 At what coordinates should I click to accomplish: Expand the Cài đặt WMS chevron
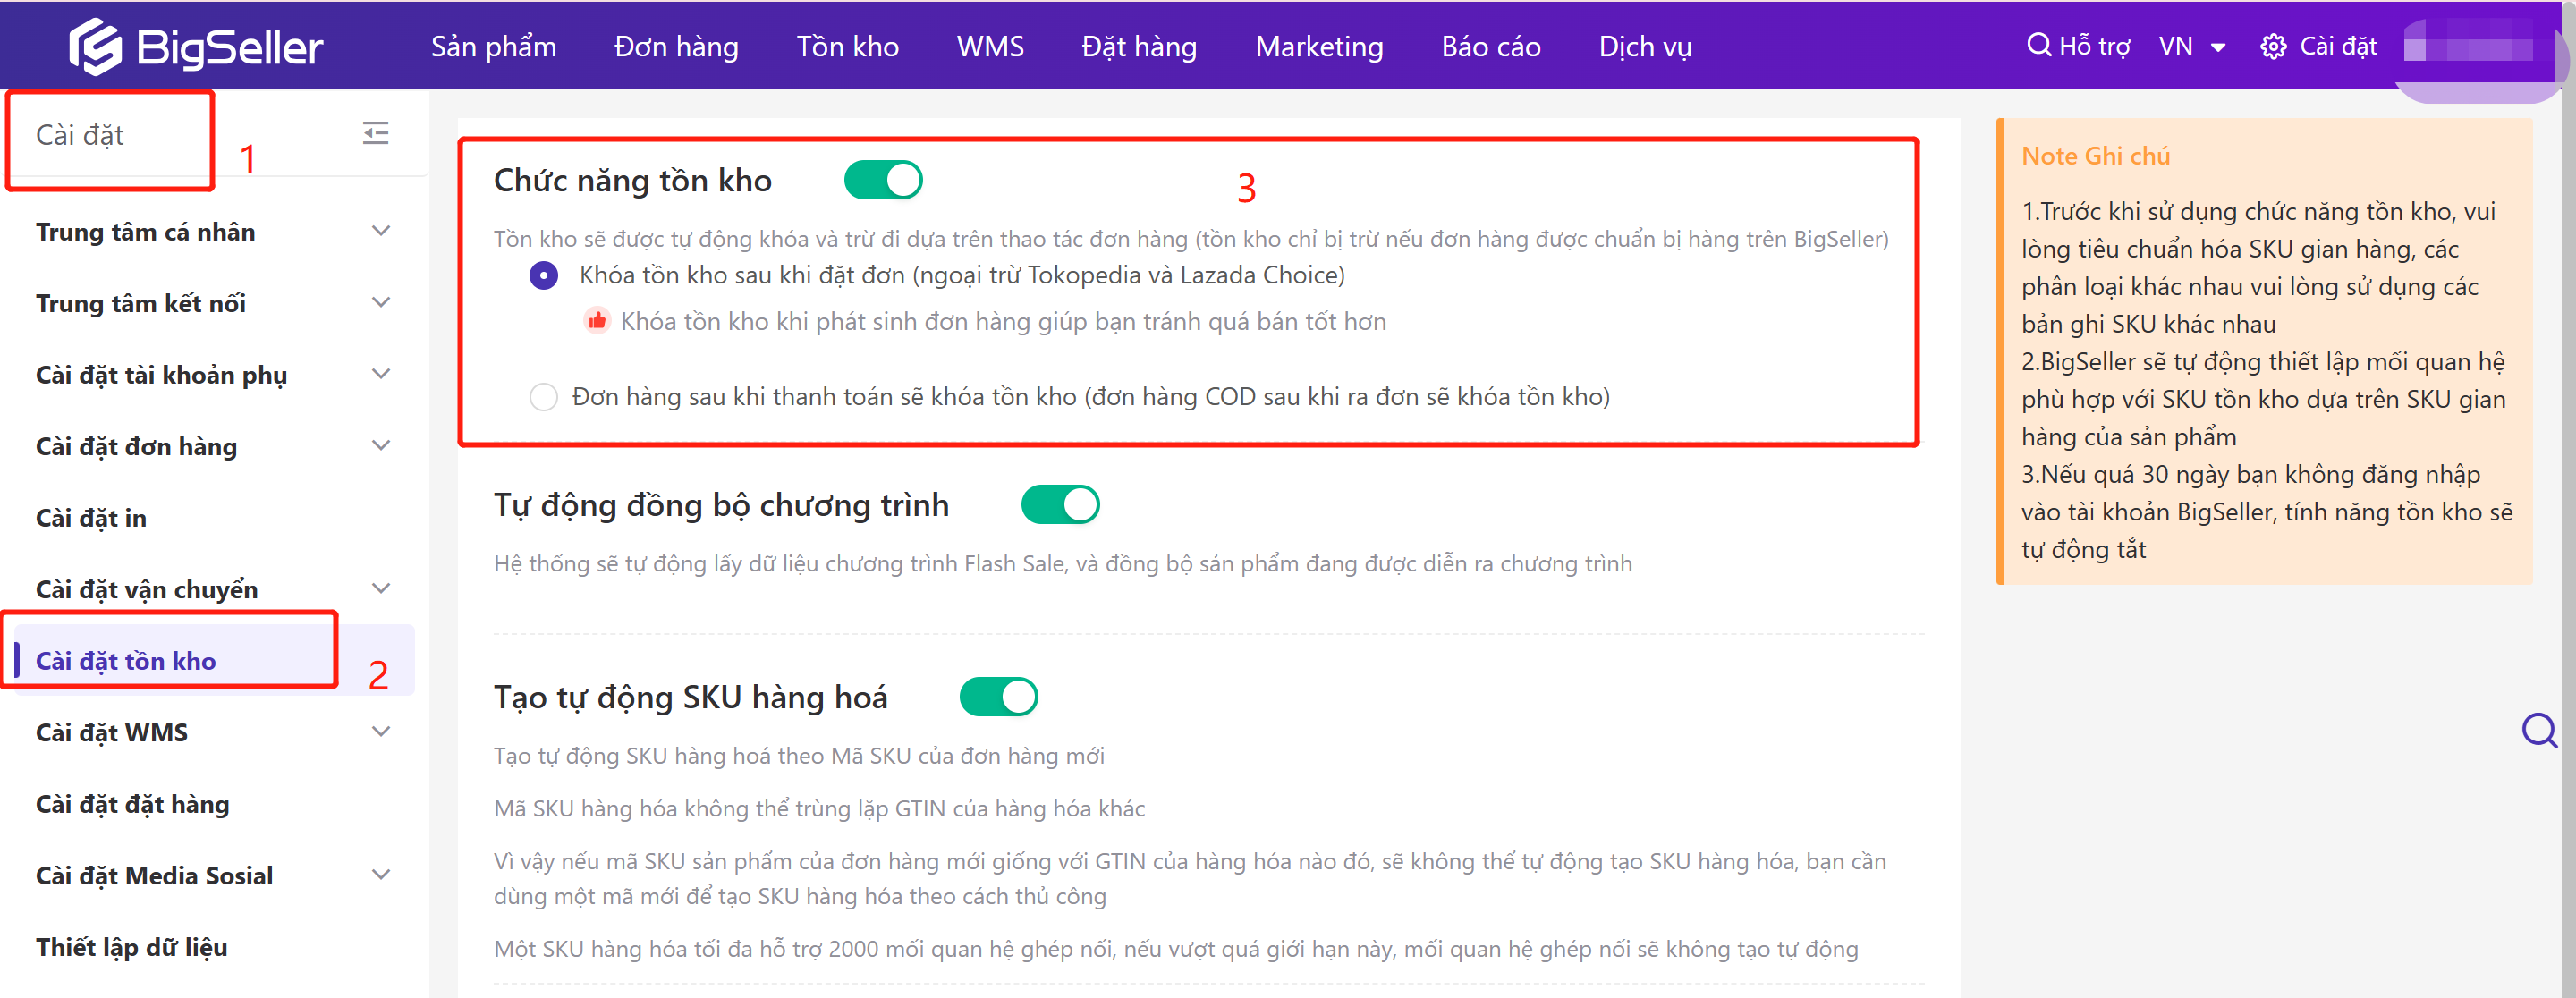point(380,732)
